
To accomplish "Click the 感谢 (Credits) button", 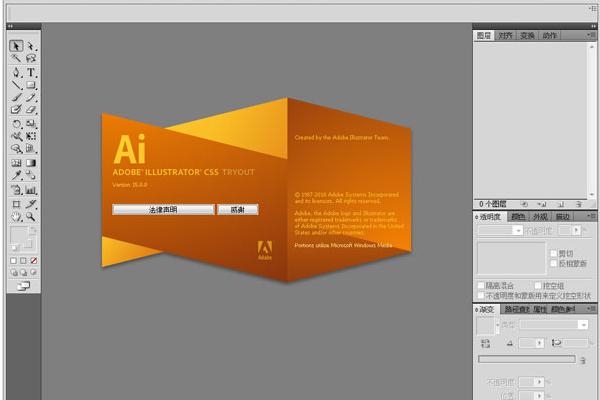I will coord(237,210).
